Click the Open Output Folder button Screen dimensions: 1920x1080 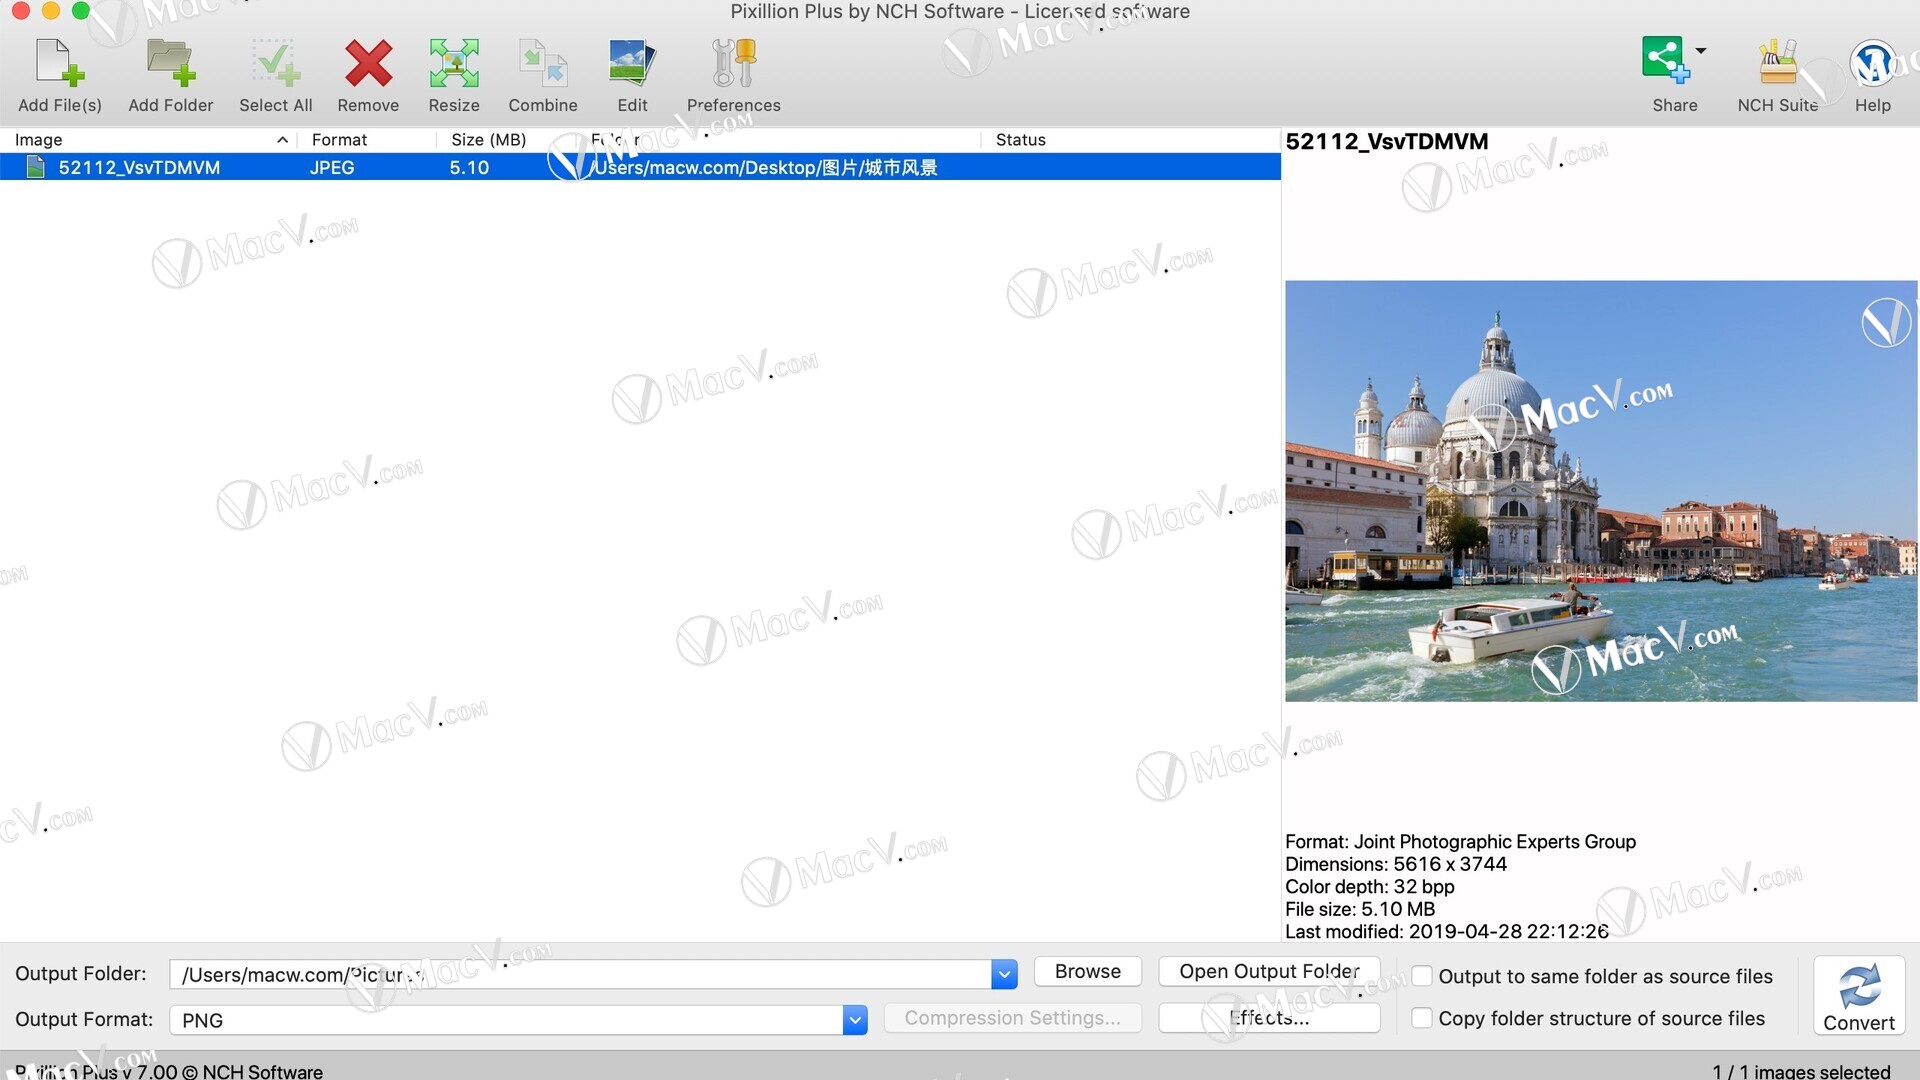[1269, 971]
